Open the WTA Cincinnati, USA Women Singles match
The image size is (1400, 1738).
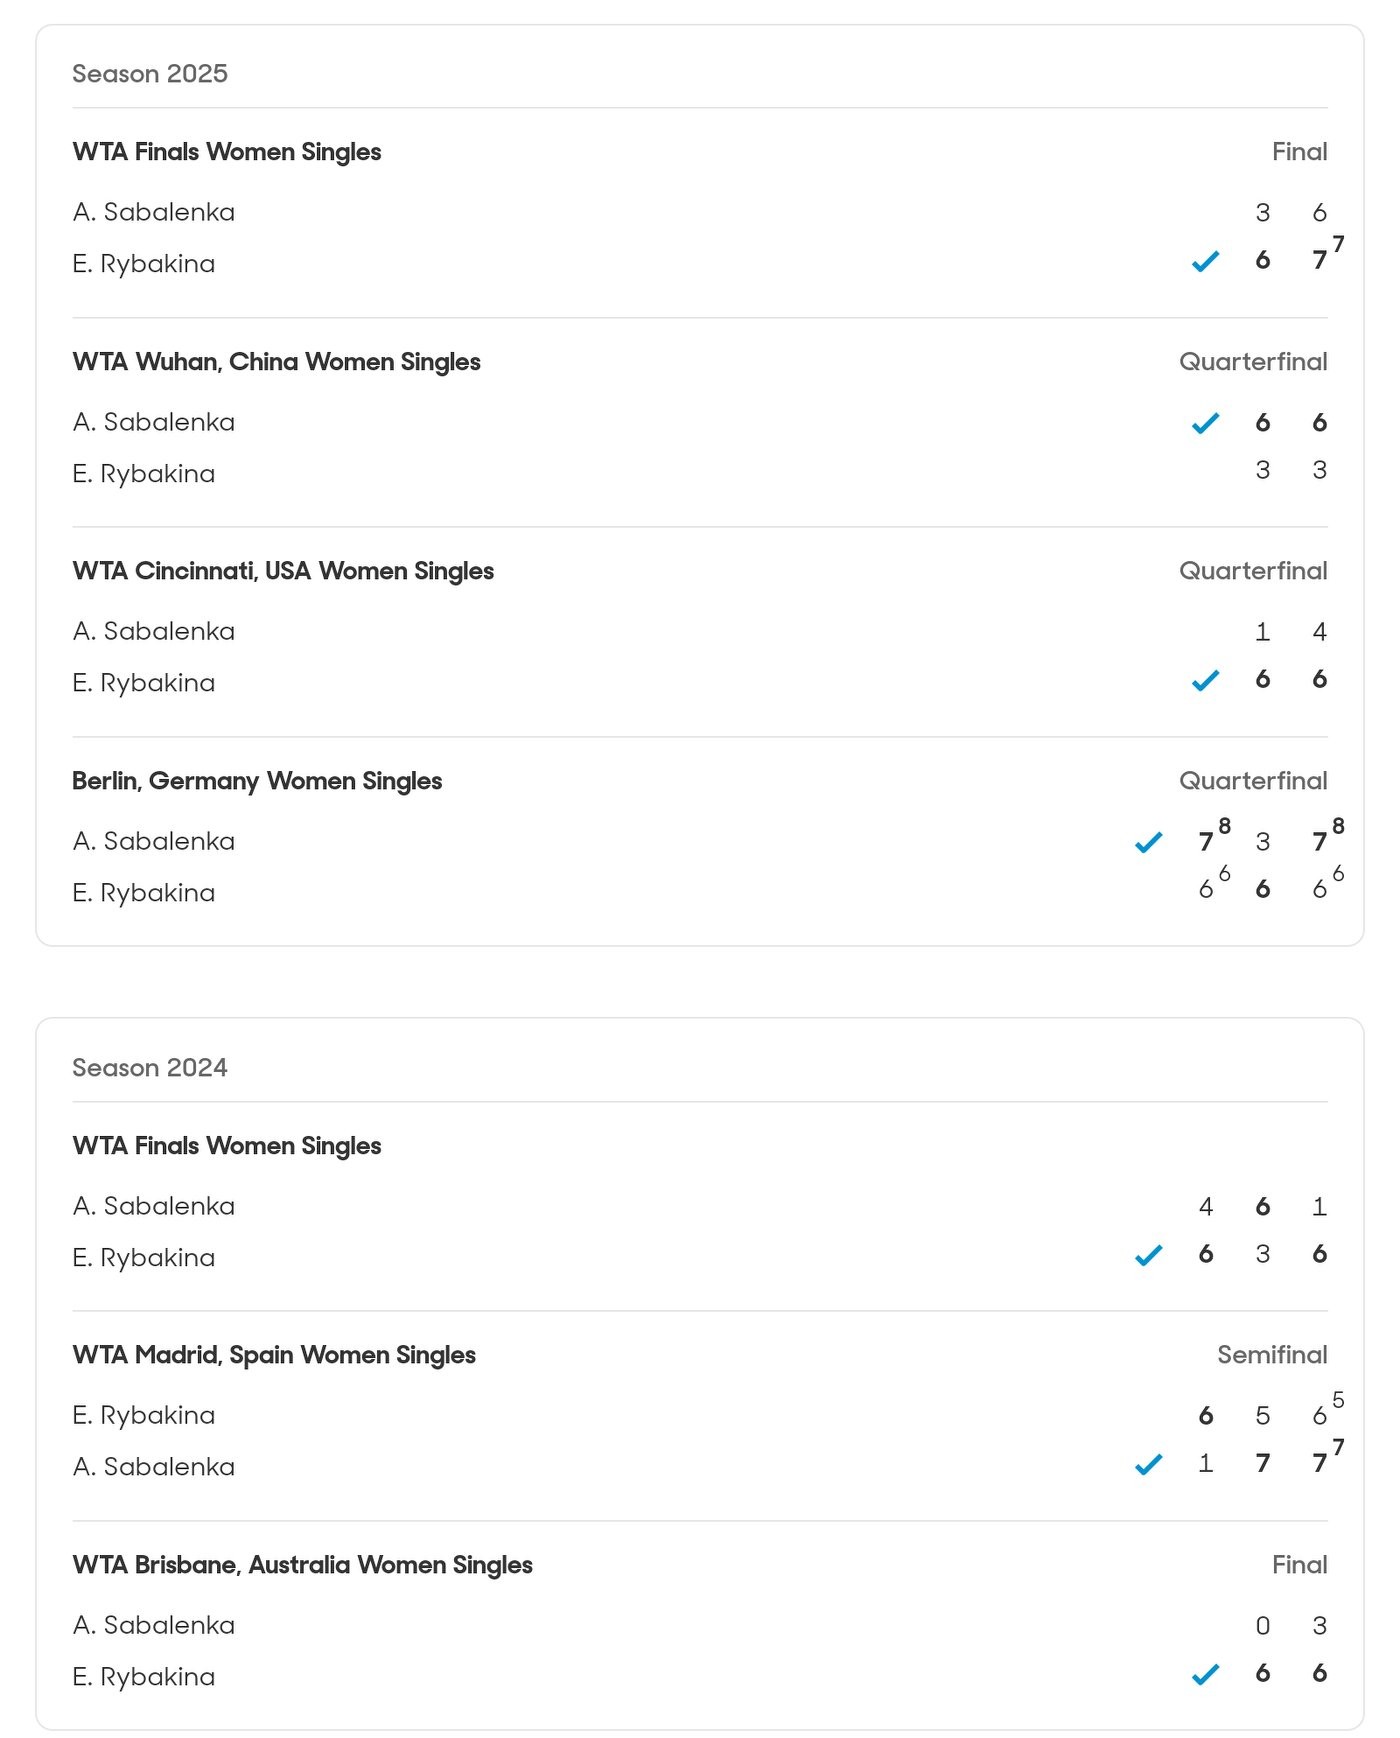pyautogui.click(x=283, y=571)
